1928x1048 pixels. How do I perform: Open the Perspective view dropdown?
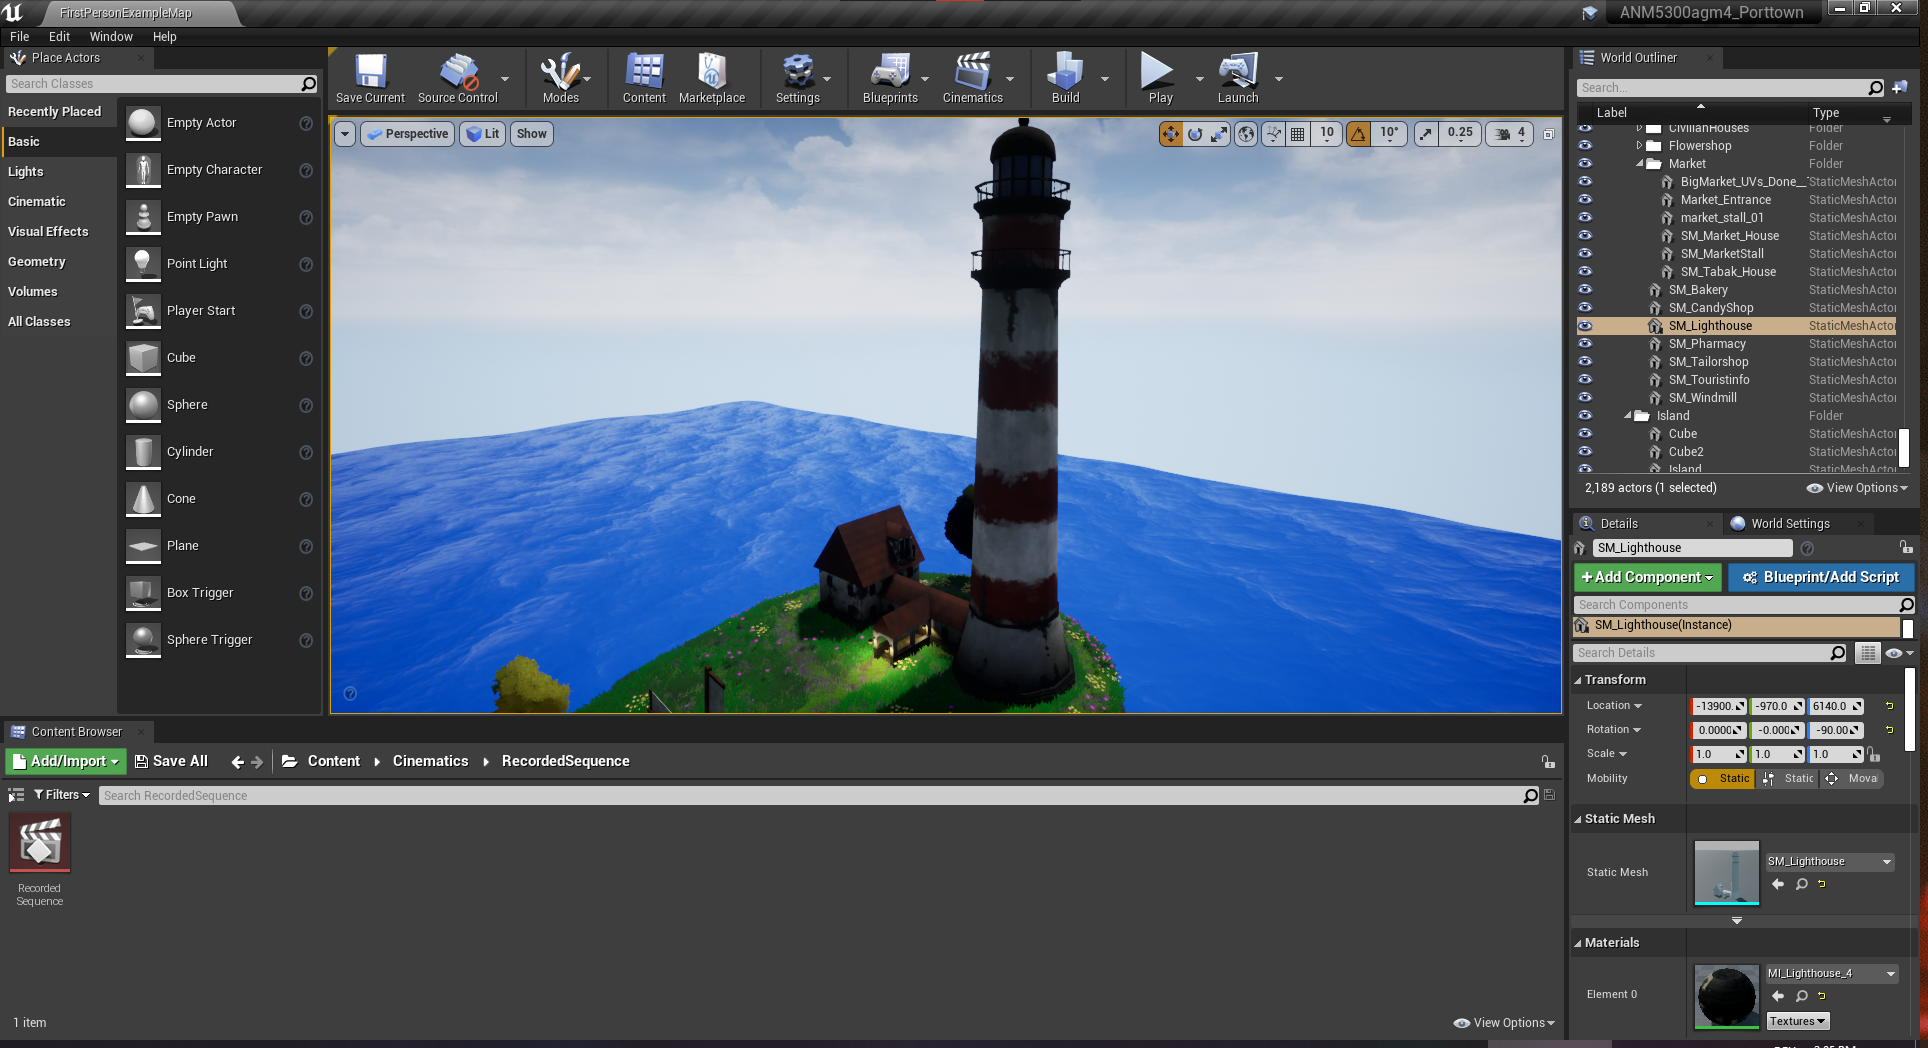click(407, 134)
